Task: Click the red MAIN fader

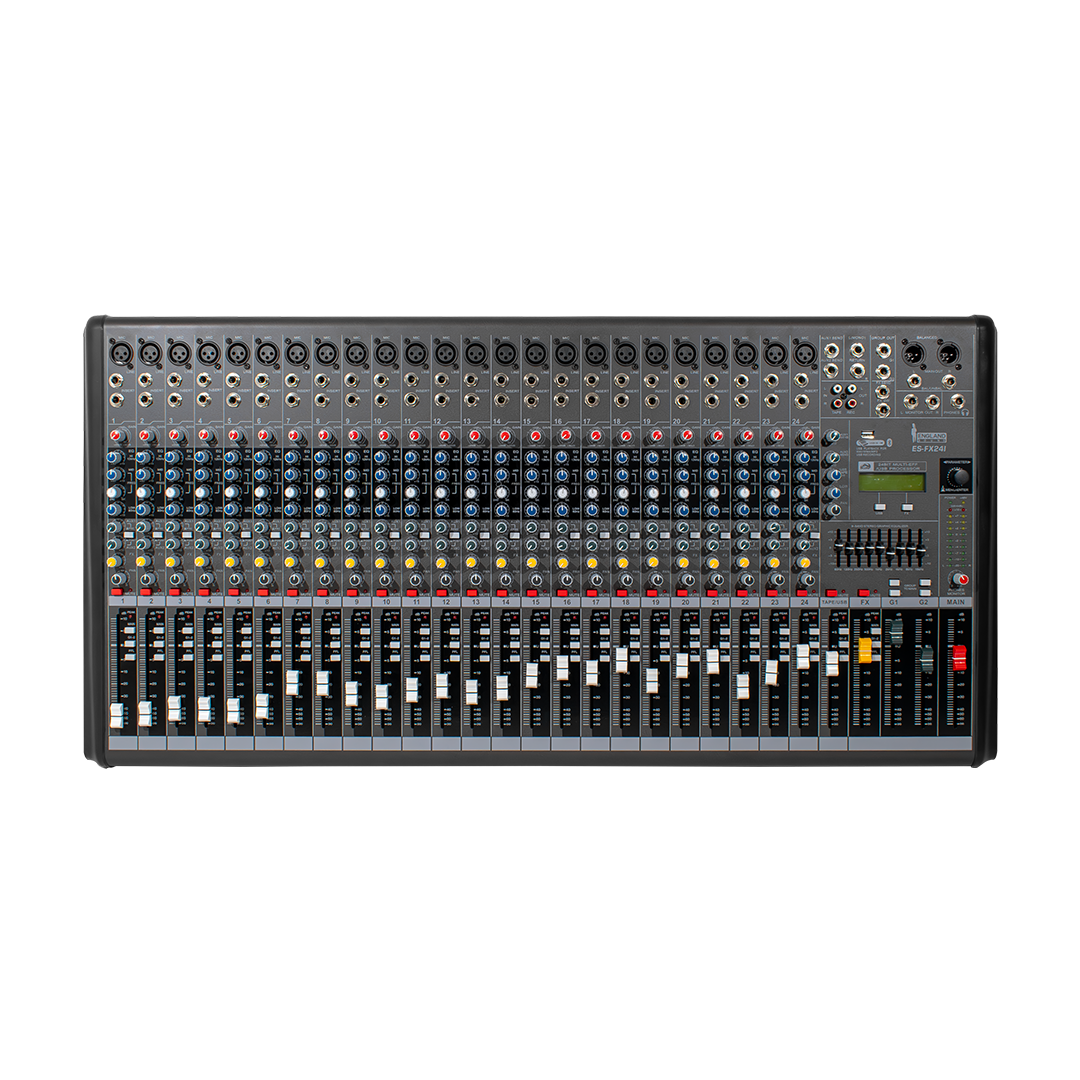Action: [958, 658]
